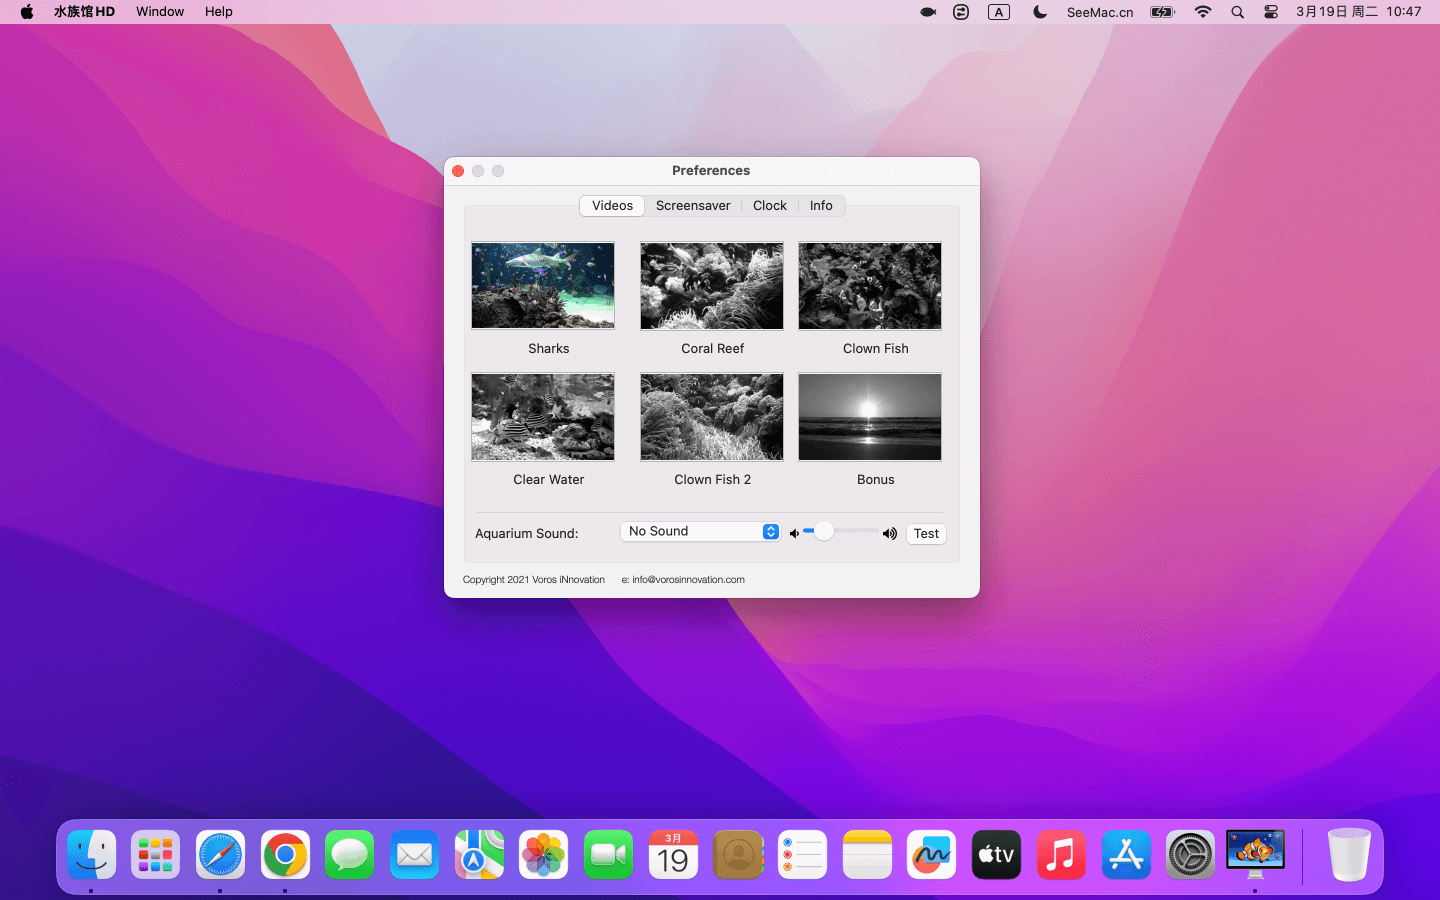The width and height of the screenshot is (1440, 900).
Task: Click the low volume speaker icon
Action: click(794, 533)
